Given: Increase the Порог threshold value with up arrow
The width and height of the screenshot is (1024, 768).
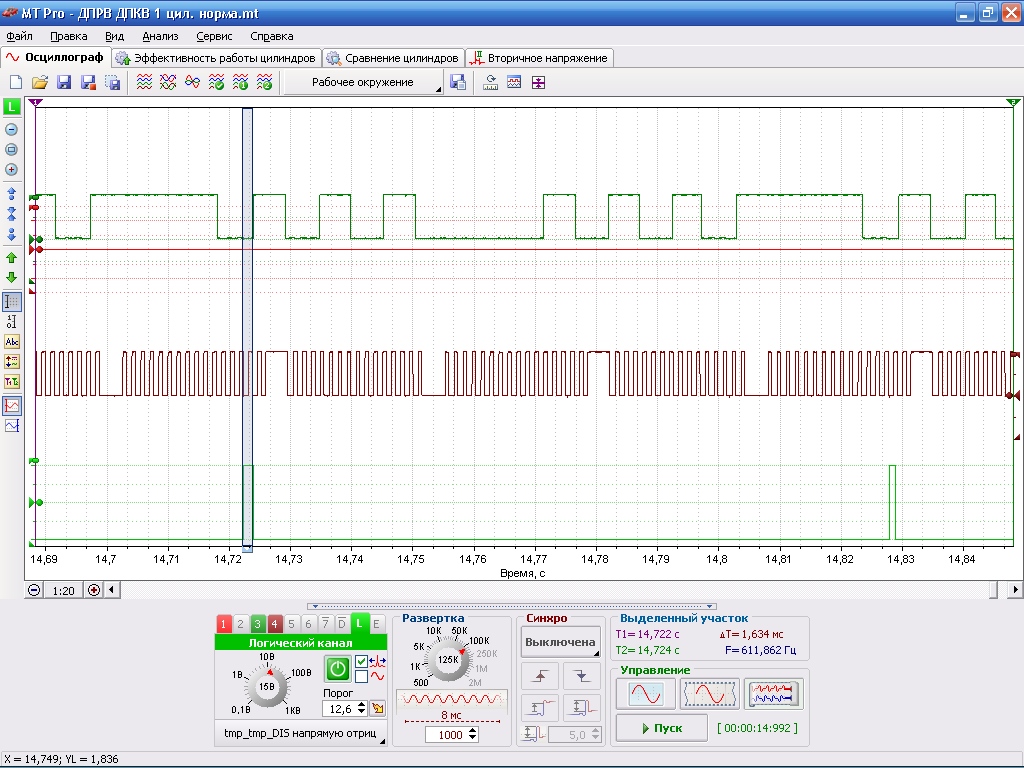Looking at the screenshot, I should point(362,705).
